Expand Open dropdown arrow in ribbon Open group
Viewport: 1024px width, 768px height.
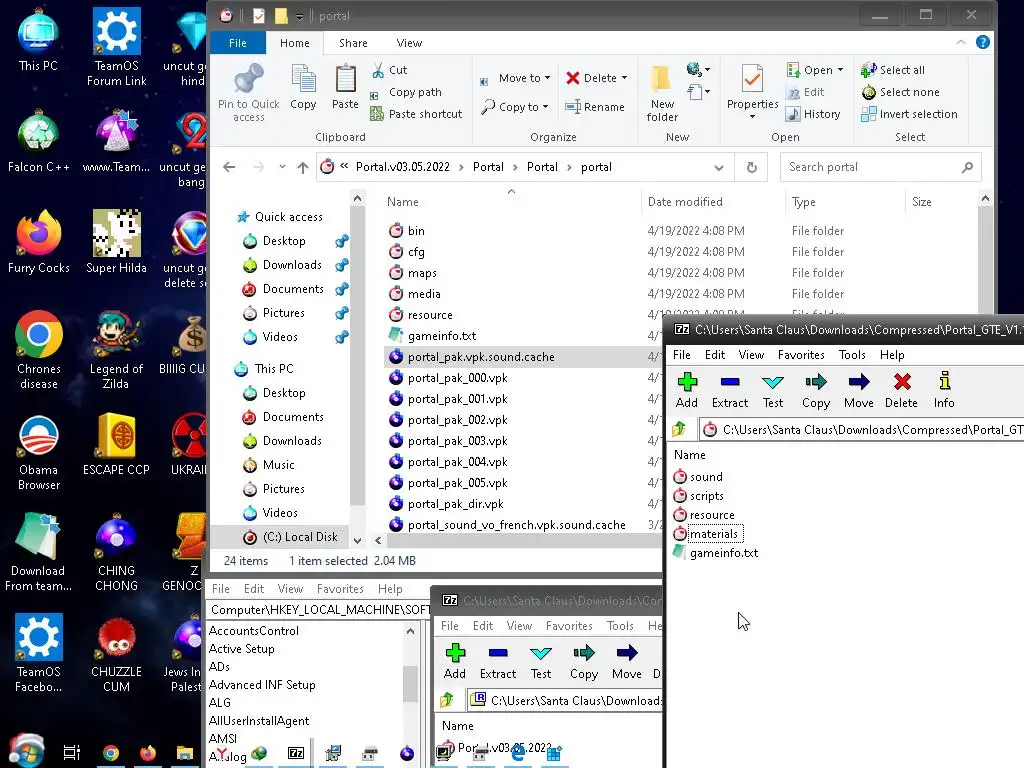[840, 70]
